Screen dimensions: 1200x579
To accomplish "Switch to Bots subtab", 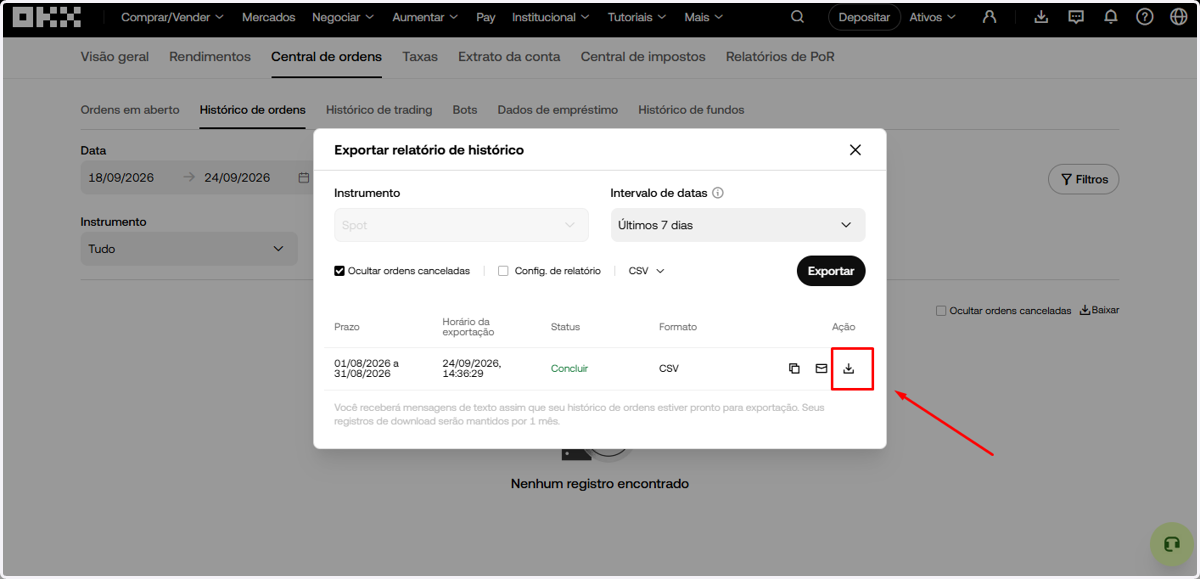I will 465,110.
